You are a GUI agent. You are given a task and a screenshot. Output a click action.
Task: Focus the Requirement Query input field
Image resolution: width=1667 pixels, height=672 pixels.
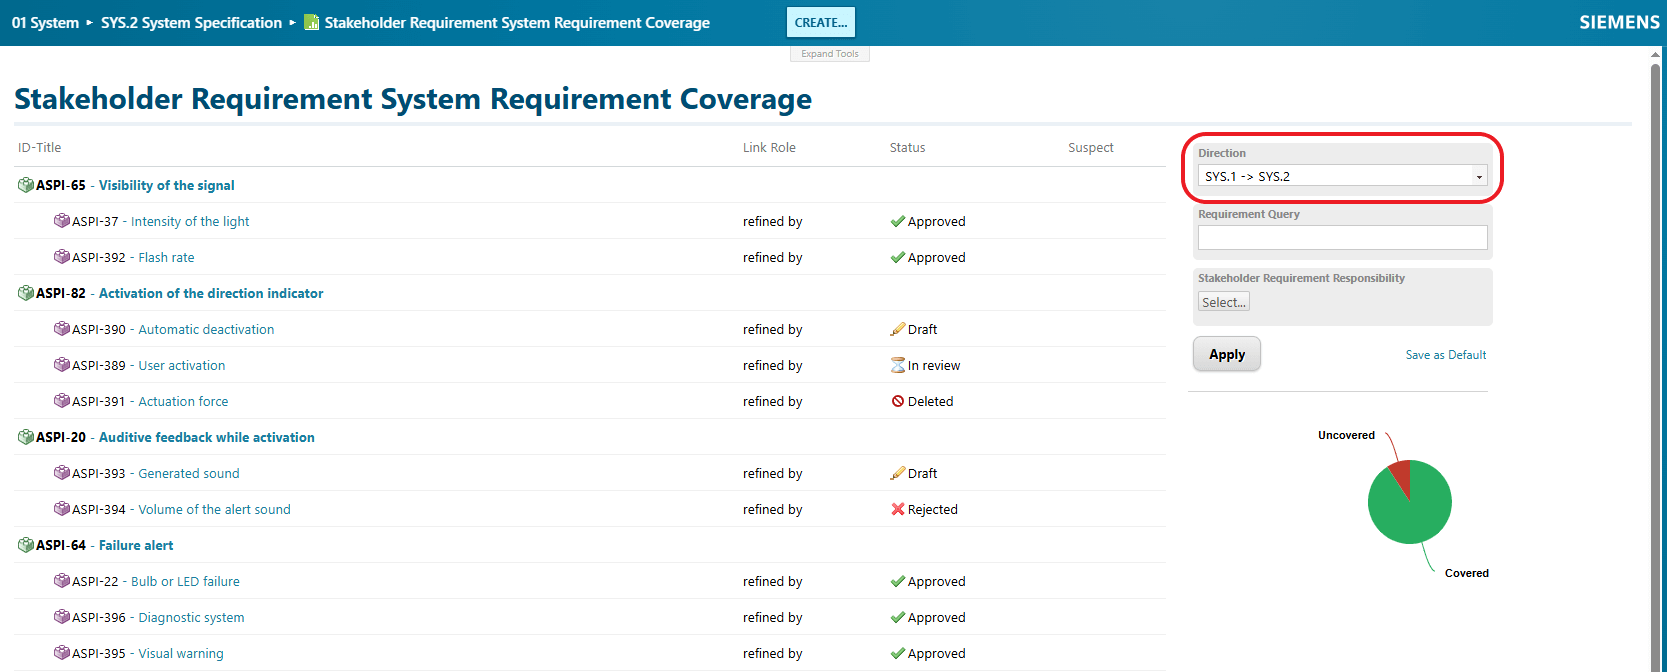[x=1342, y=237]
